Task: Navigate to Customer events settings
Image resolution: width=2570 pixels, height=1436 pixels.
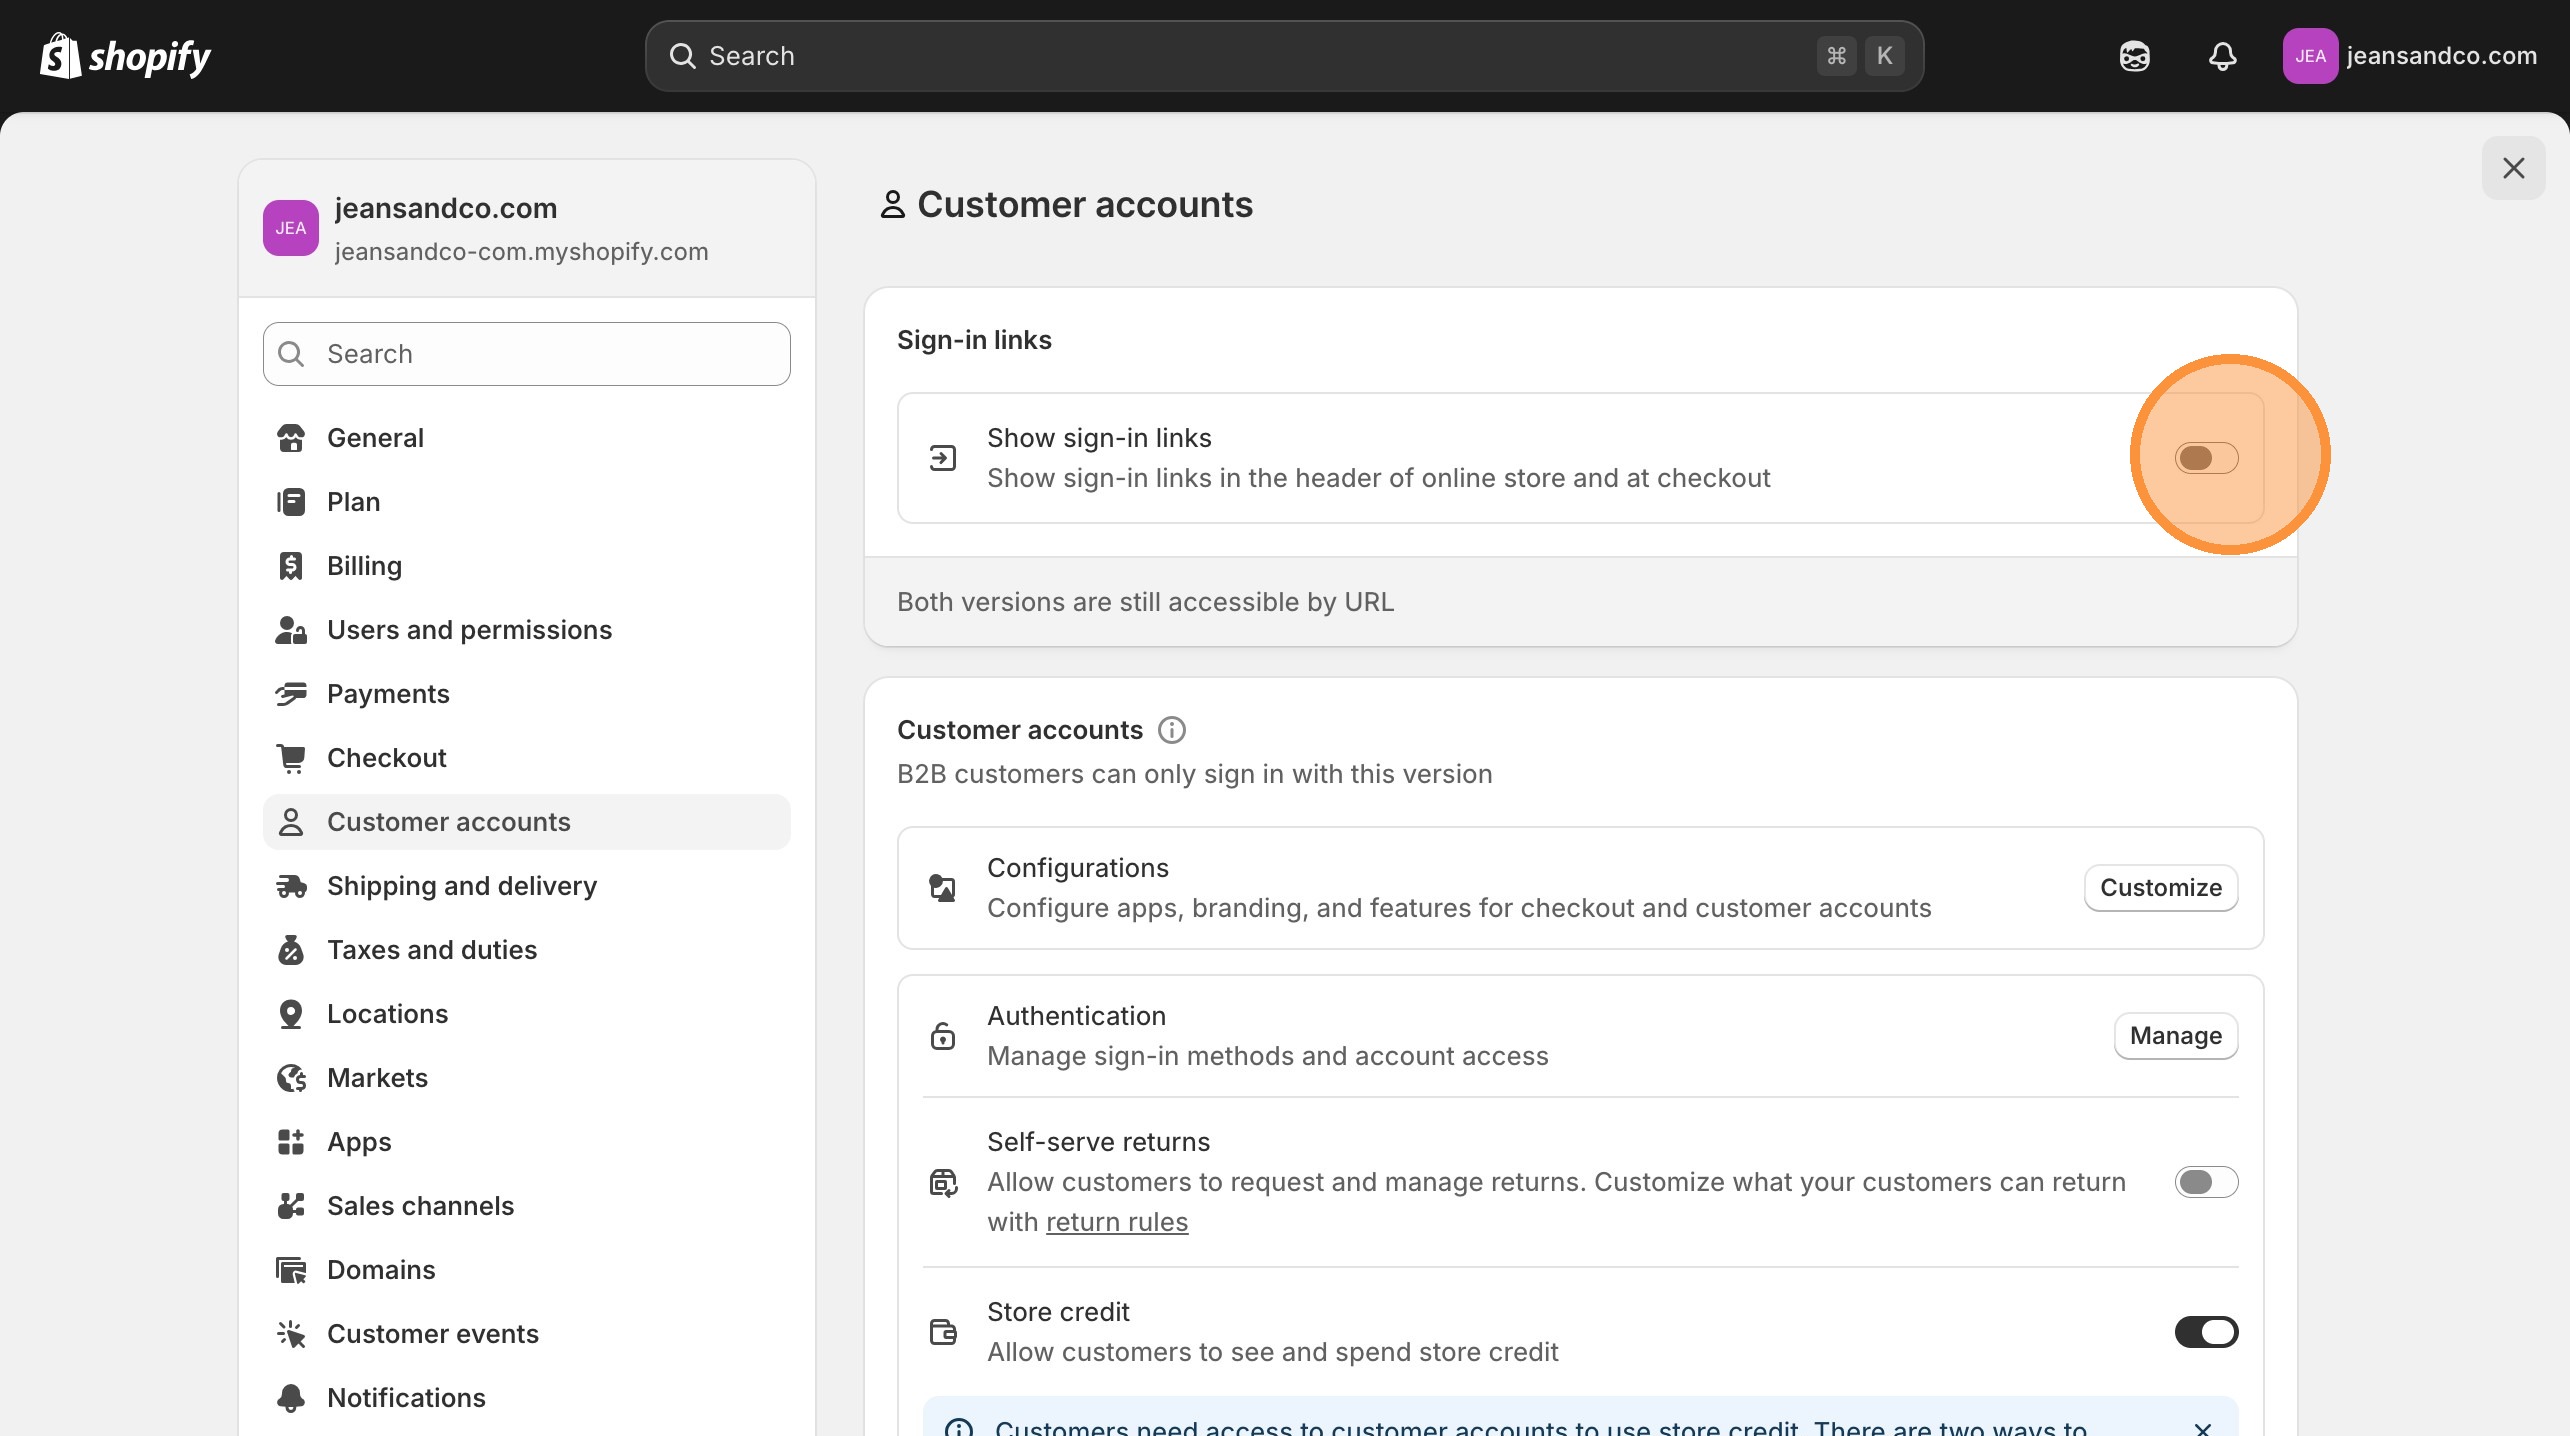Action: tap(434, 1333)
